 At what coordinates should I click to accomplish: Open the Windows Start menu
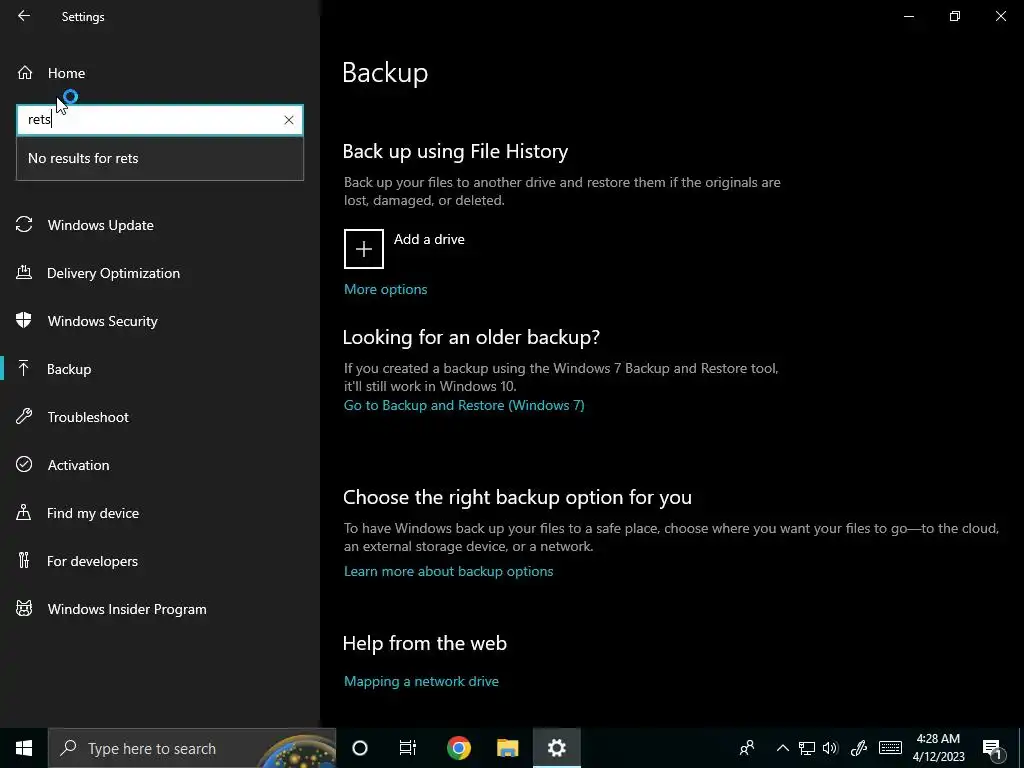tap(24, 748)
